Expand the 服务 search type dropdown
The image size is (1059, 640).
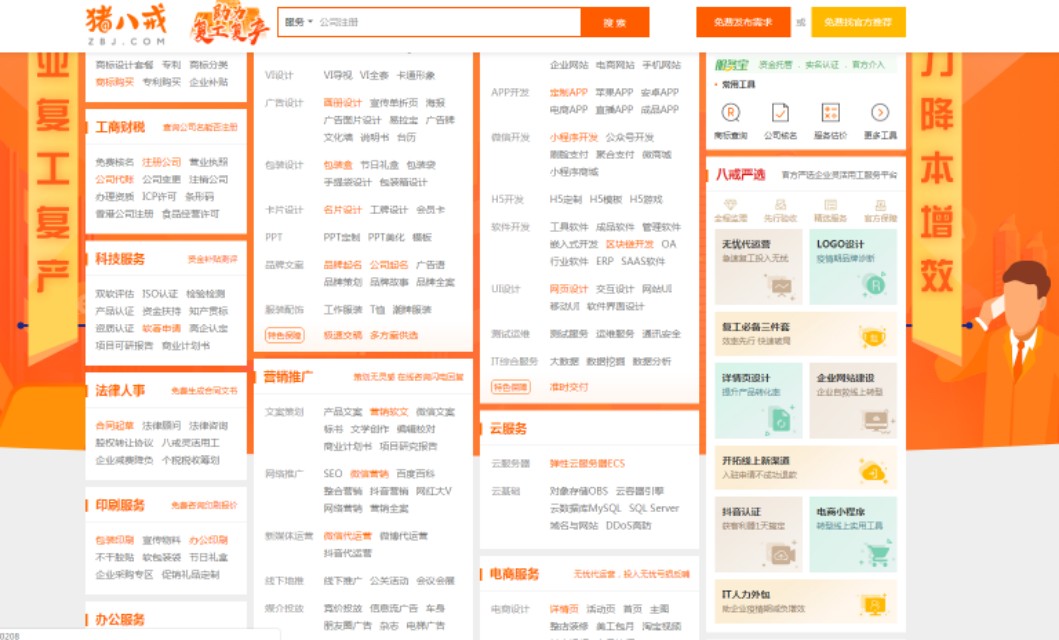[x=298, y=22]
